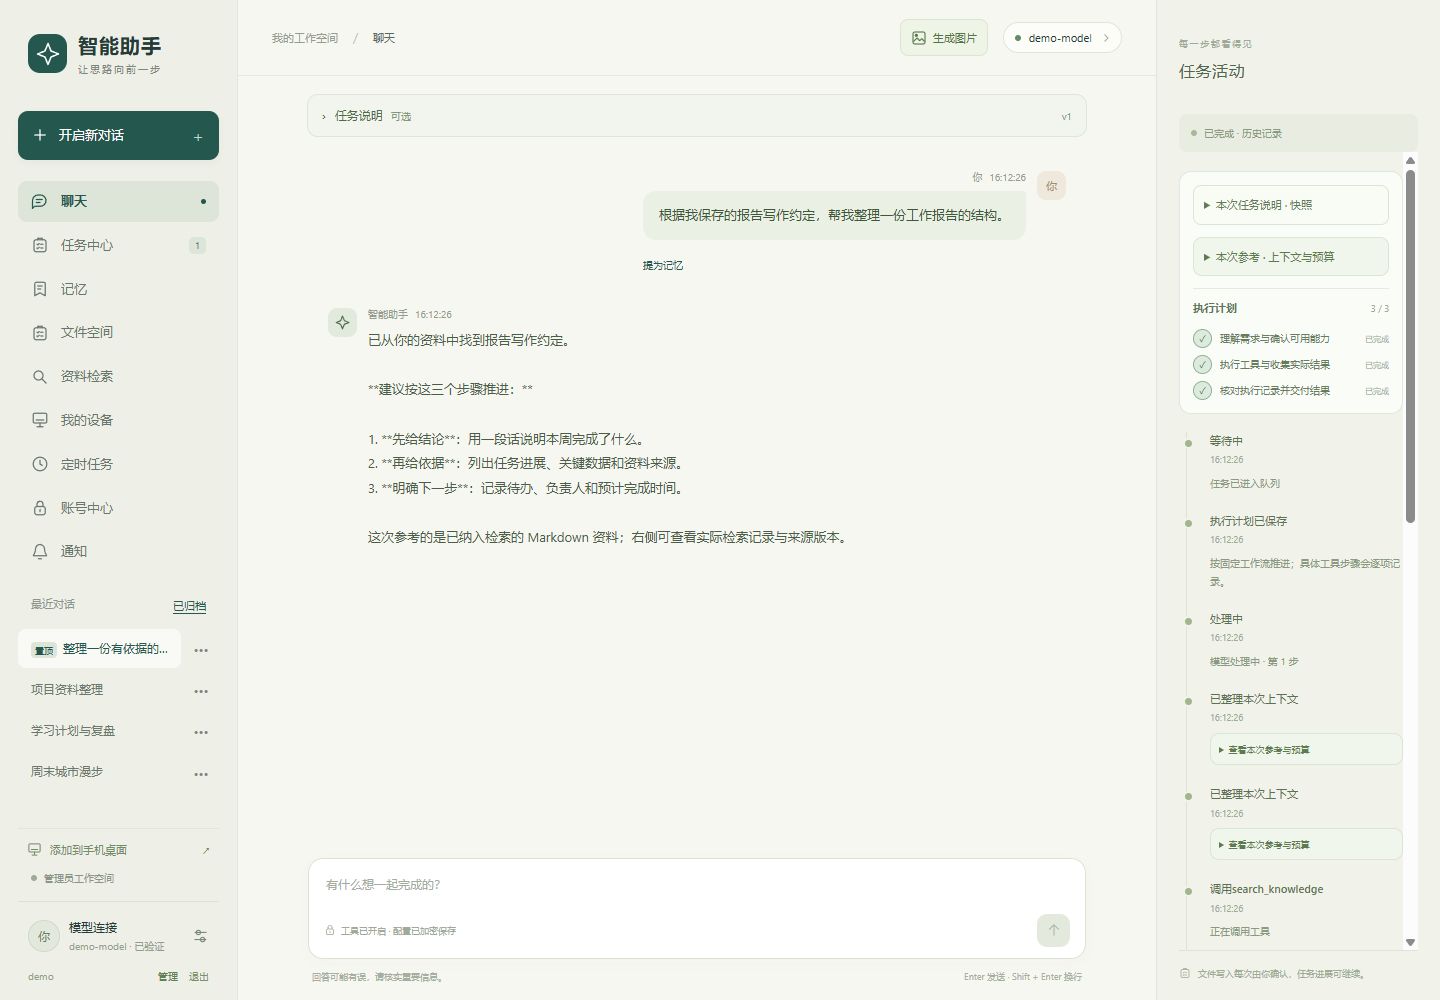Click the activity panel scrollbar thumb
This screenshot has height=1000, width=1440.
pos(1410,346)
